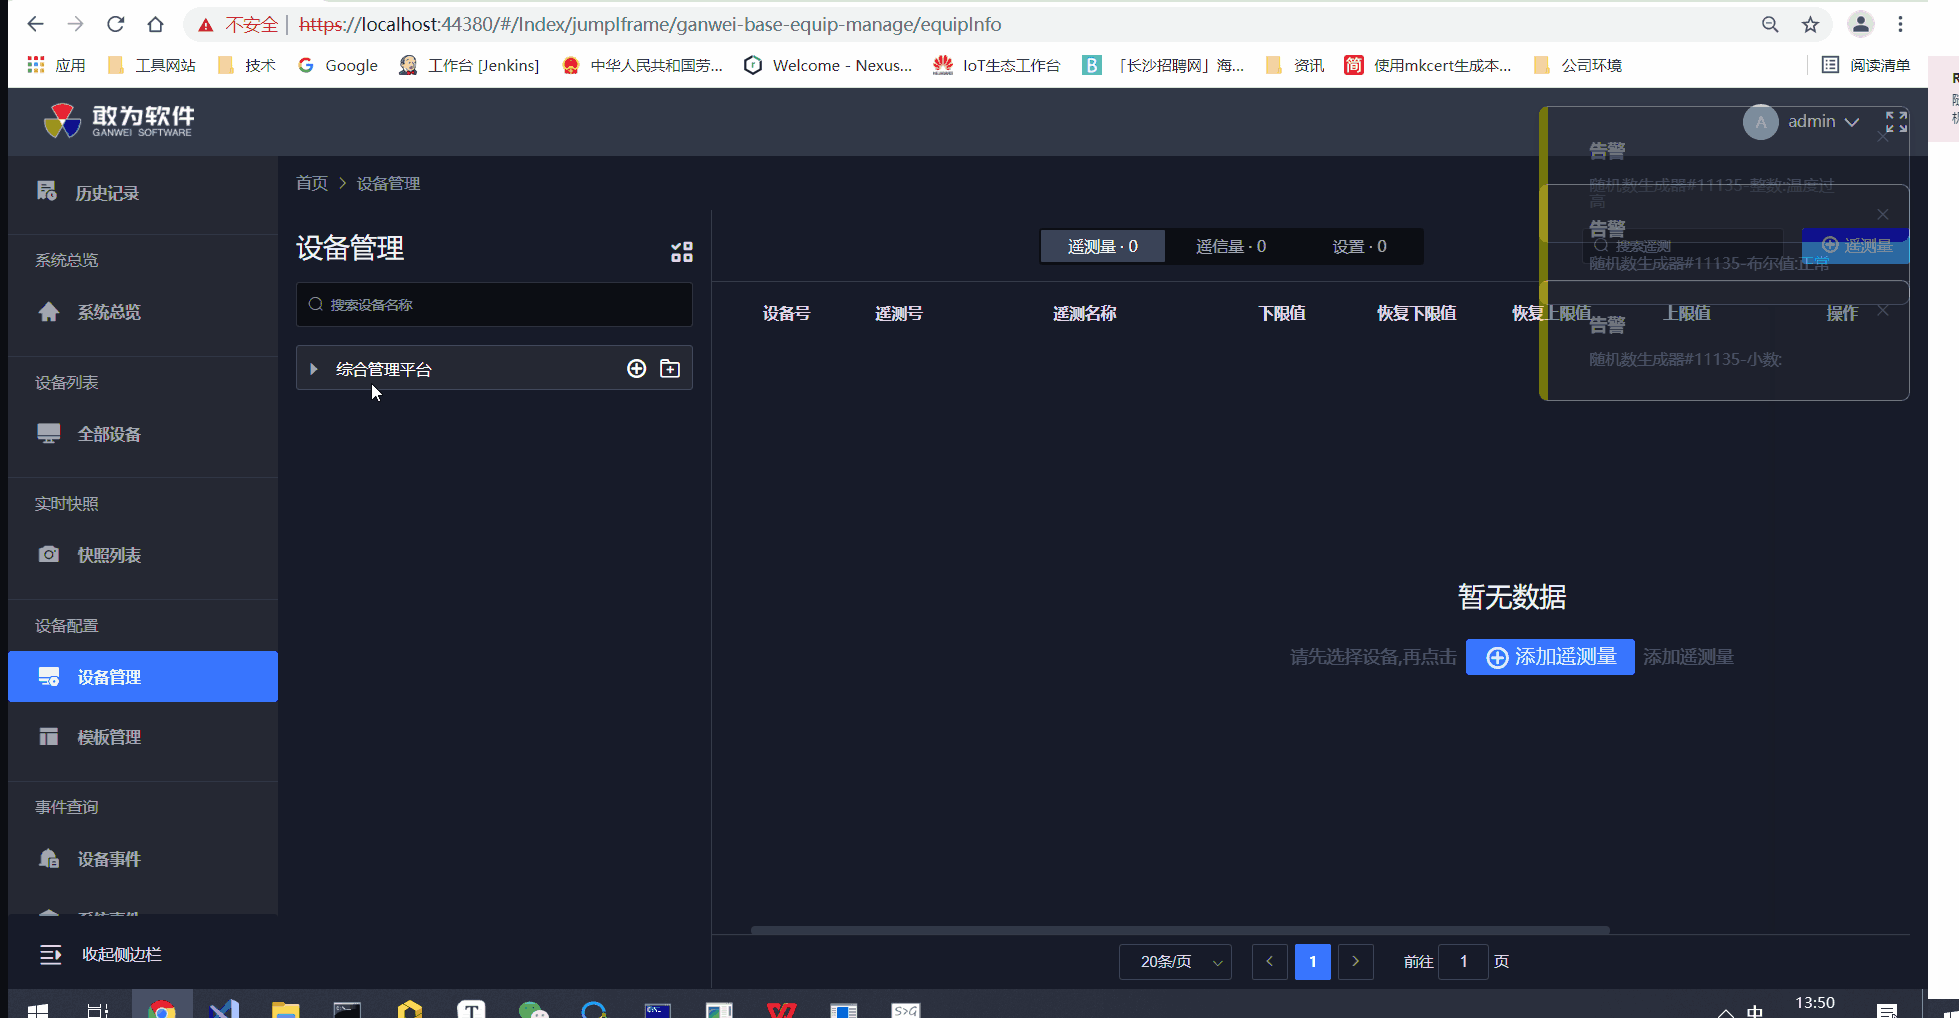Screen dimensions: 1959x1018
Task: Open the 使用mkcert生成本... bookmark
Action: (x=1428, y=65)
